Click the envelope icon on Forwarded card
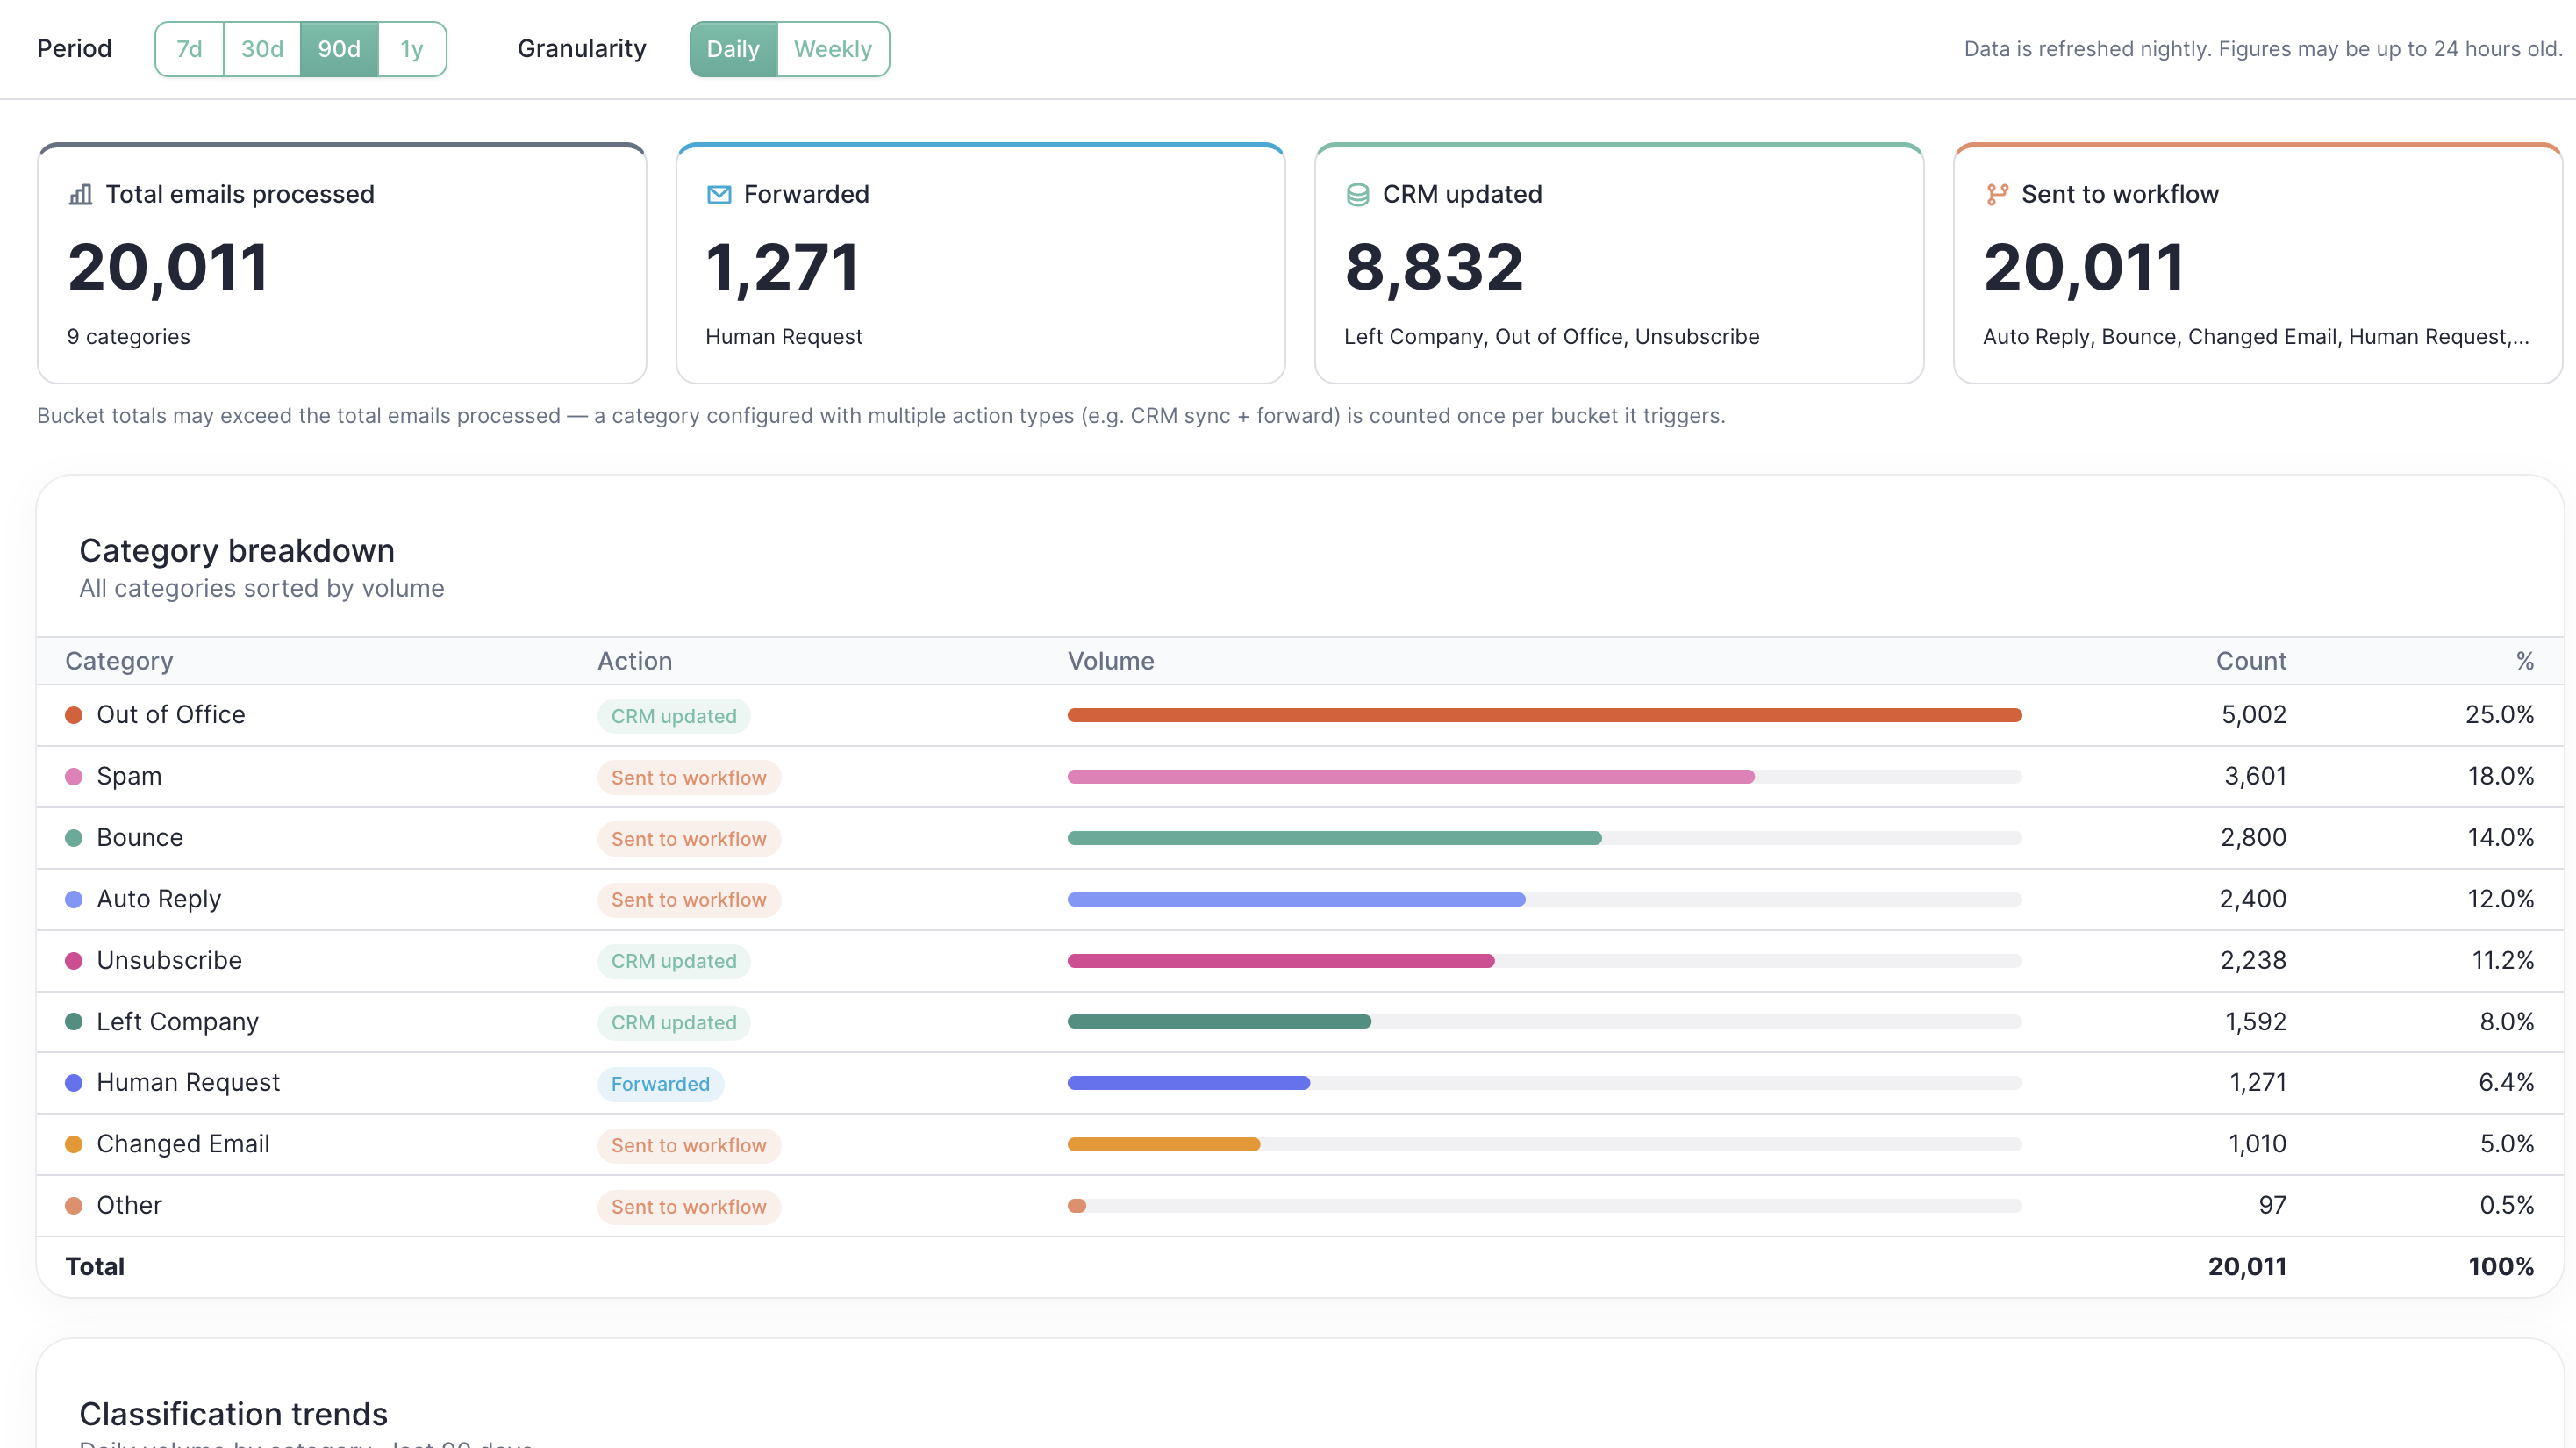The image size is (2576, 1448). coord(719,194)
